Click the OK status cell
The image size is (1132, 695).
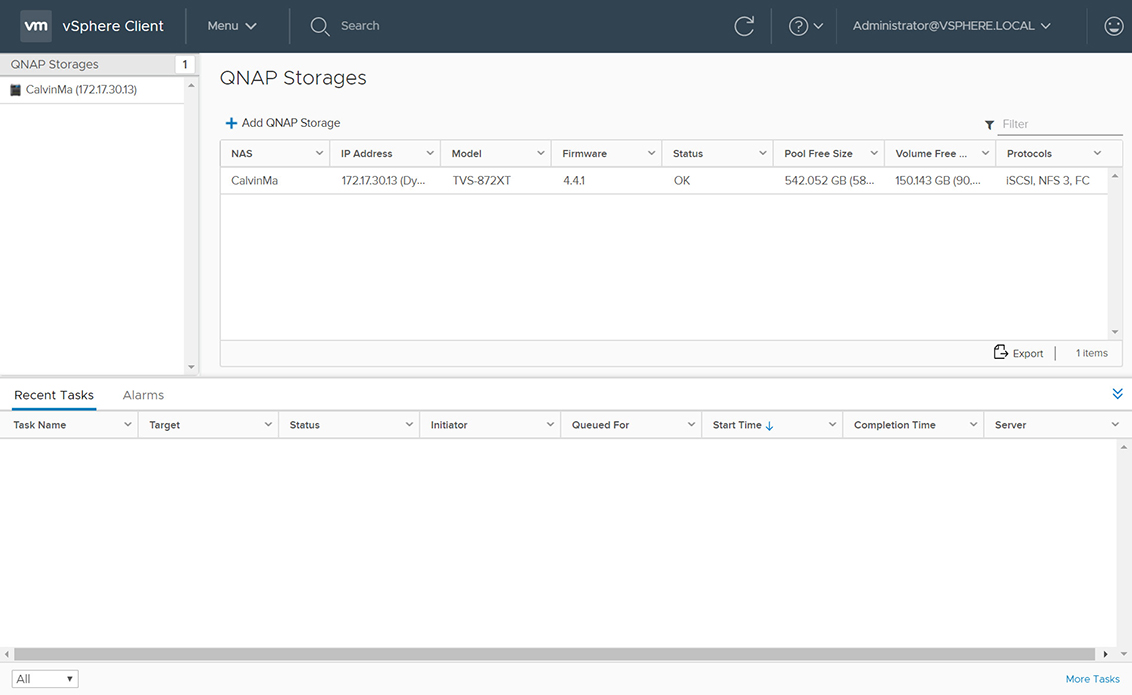tap(682, 180)
